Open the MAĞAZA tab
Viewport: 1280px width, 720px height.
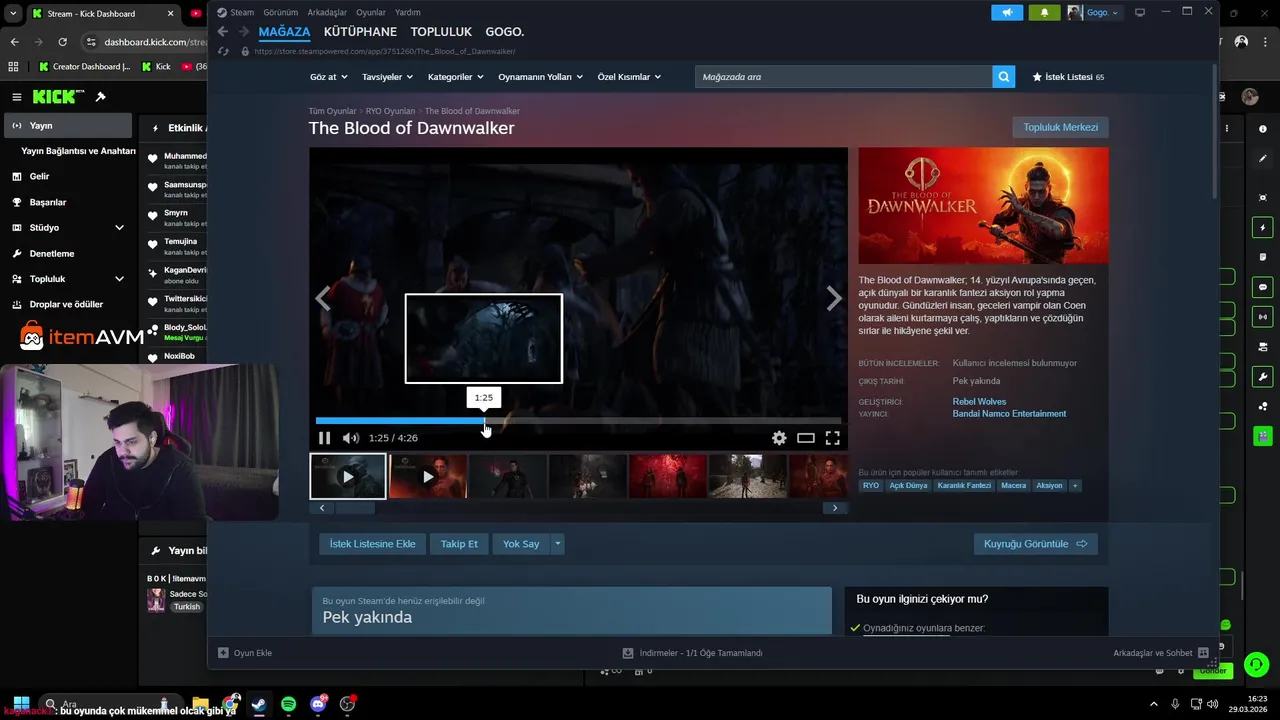coord(284,32)
